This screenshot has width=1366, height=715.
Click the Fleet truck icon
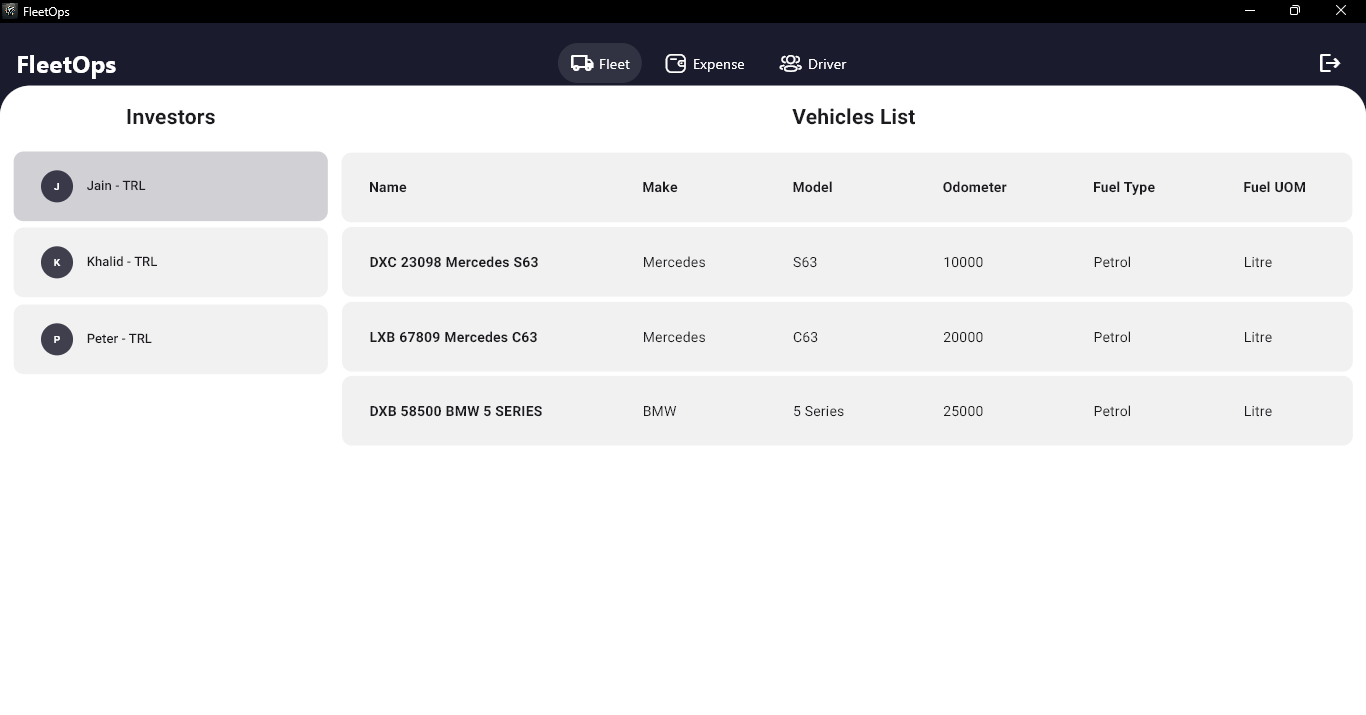[582, 64]
